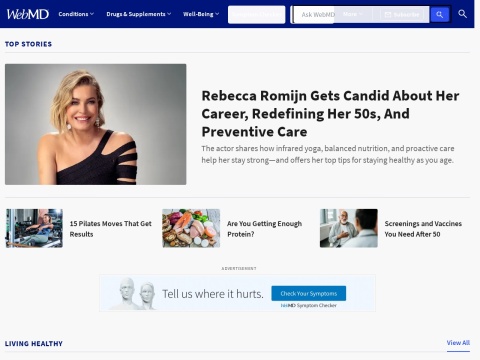The width and height of the screenshot is (480, 360).
Task: Click the blue search submit button
Action: (x=440, y=15)
